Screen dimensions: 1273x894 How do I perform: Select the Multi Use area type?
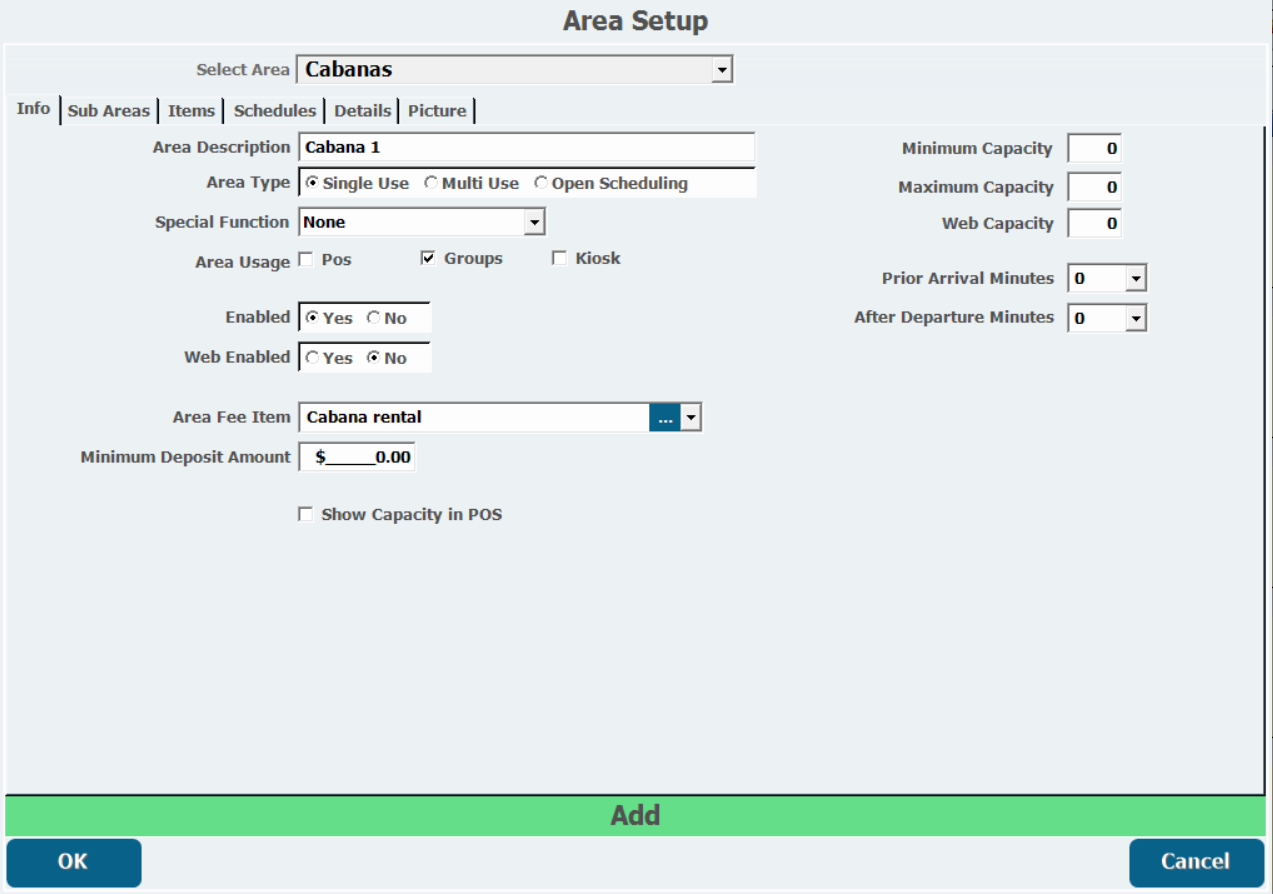[432, 184]
